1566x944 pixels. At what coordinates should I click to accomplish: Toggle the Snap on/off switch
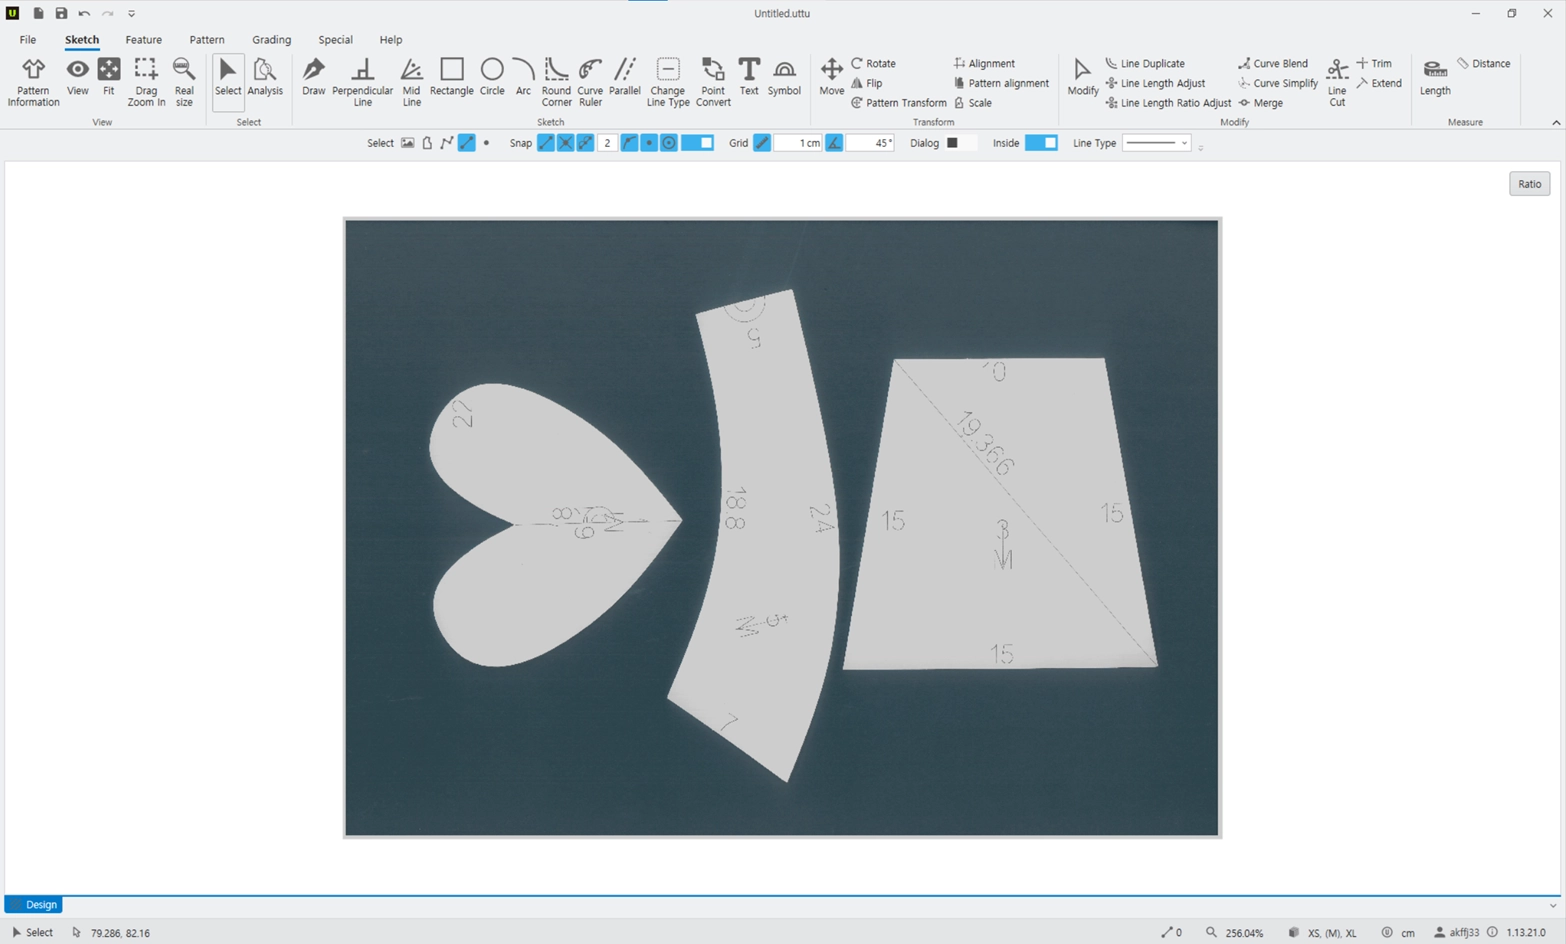[x=697, y=143]
